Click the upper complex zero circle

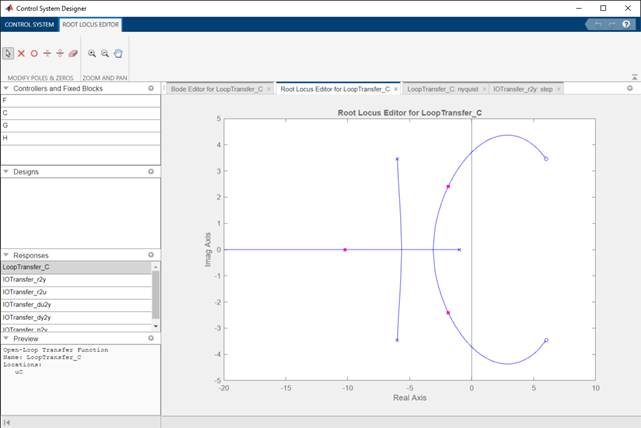click(546, 159)
